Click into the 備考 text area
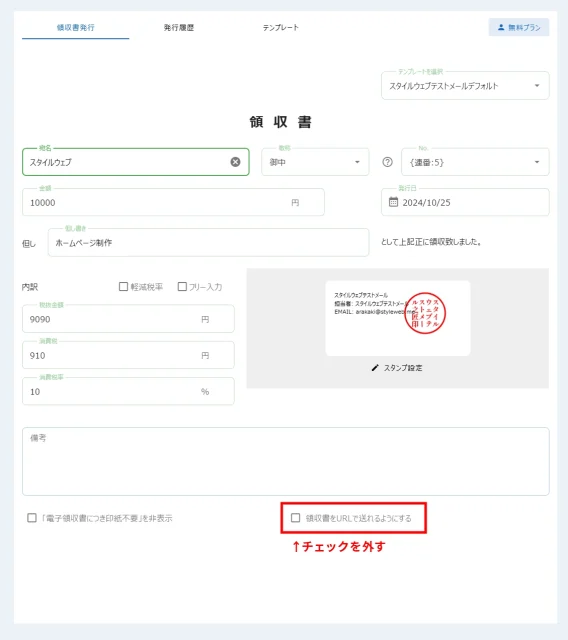Image resolution: width=568 pixels, height=640 pixels. tap(286, 462)
